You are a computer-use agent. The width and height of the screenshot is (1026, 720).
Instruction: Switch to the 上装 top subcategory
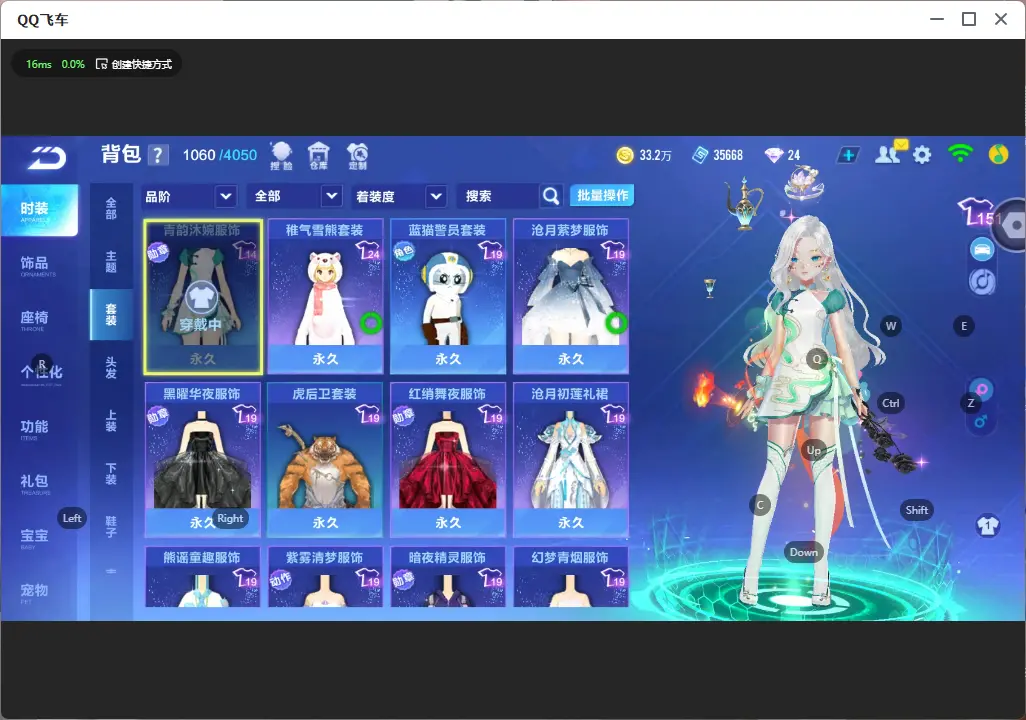pyautogui.click(x=111, y=421)
